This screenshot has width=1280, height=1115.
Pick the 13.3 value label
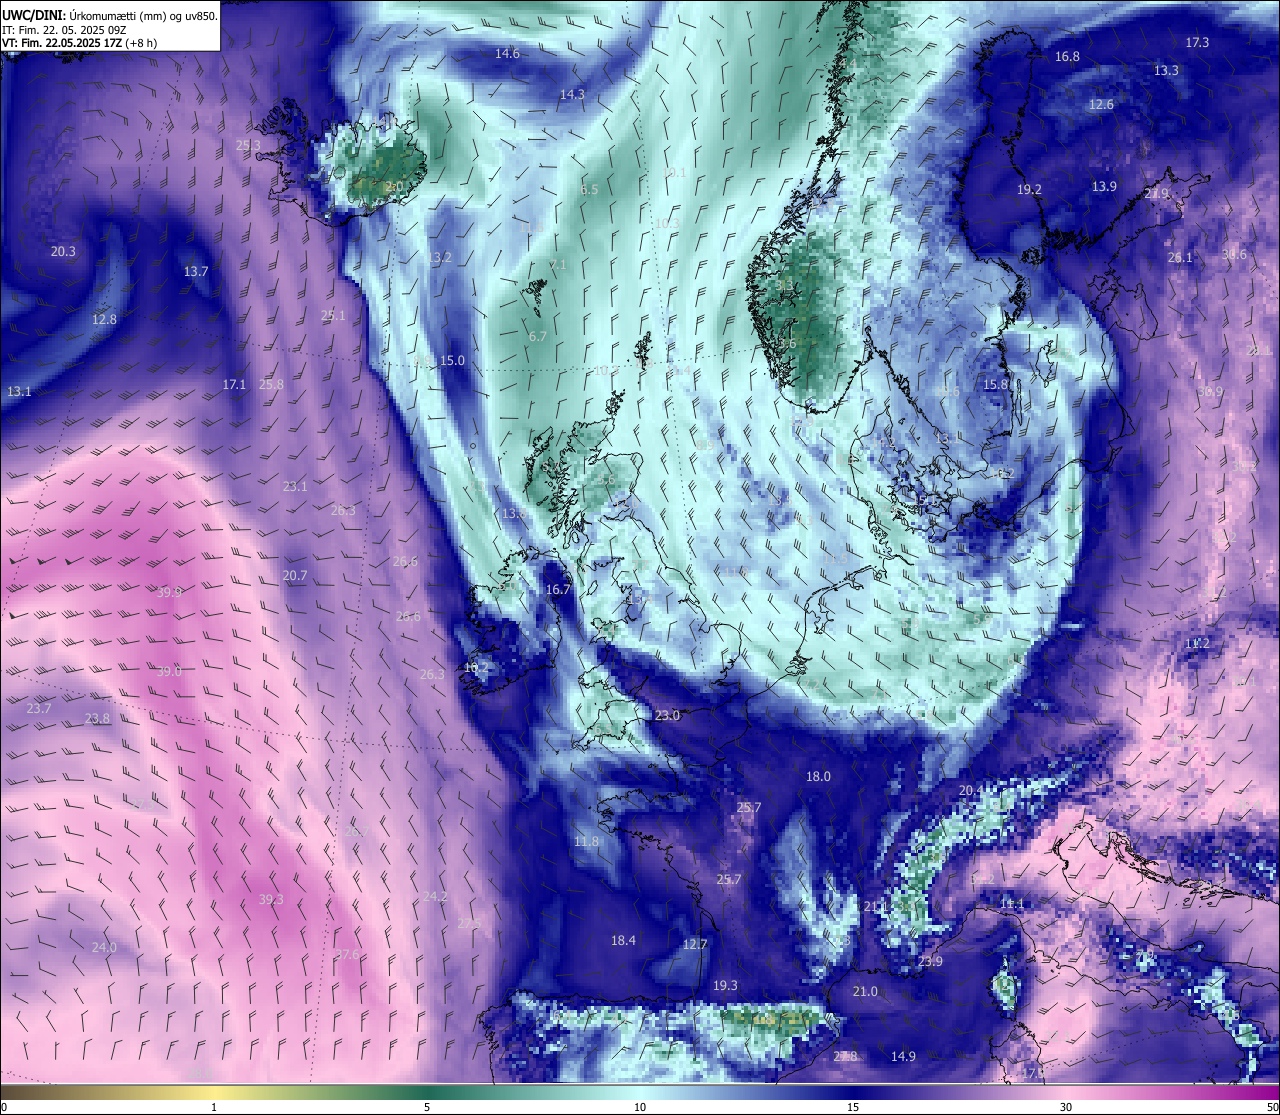pos(1166,70)
